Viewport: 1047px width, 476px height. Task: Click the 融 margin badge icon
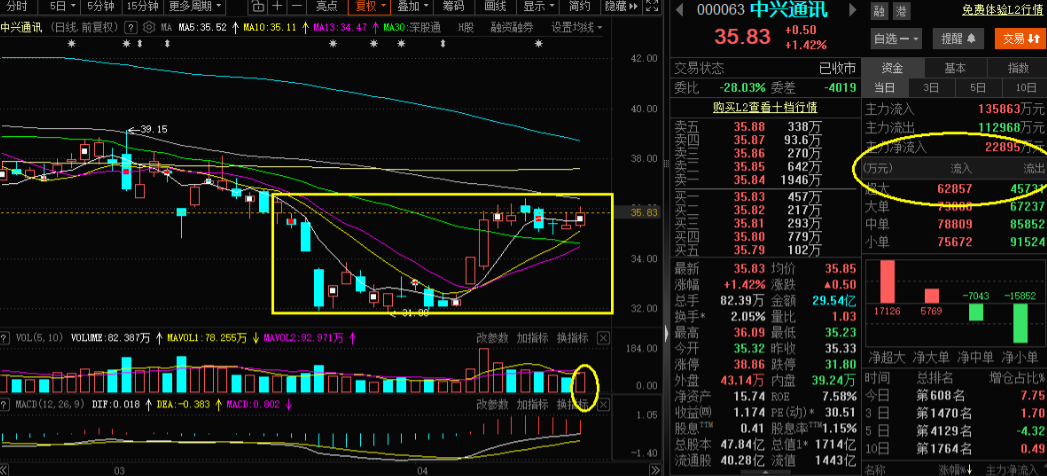[x=879, y=11]
